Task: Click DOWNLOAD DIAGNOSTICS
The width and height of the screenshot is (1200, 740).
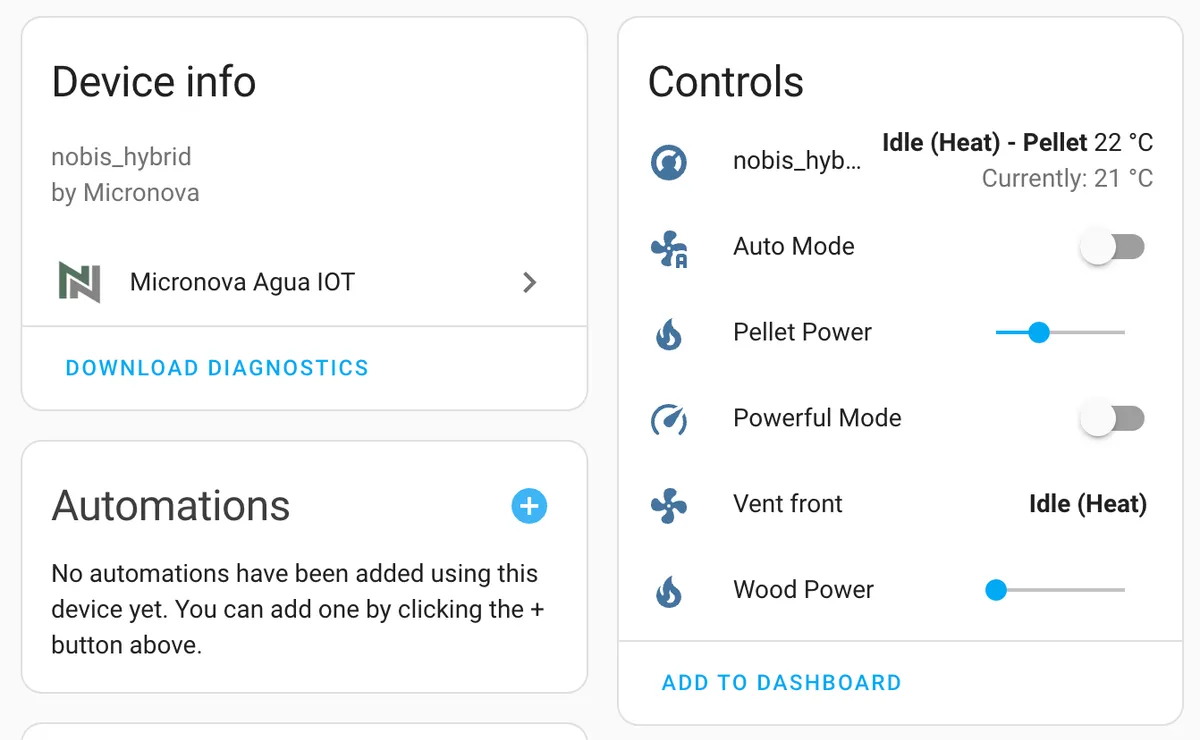Action: 217,368
